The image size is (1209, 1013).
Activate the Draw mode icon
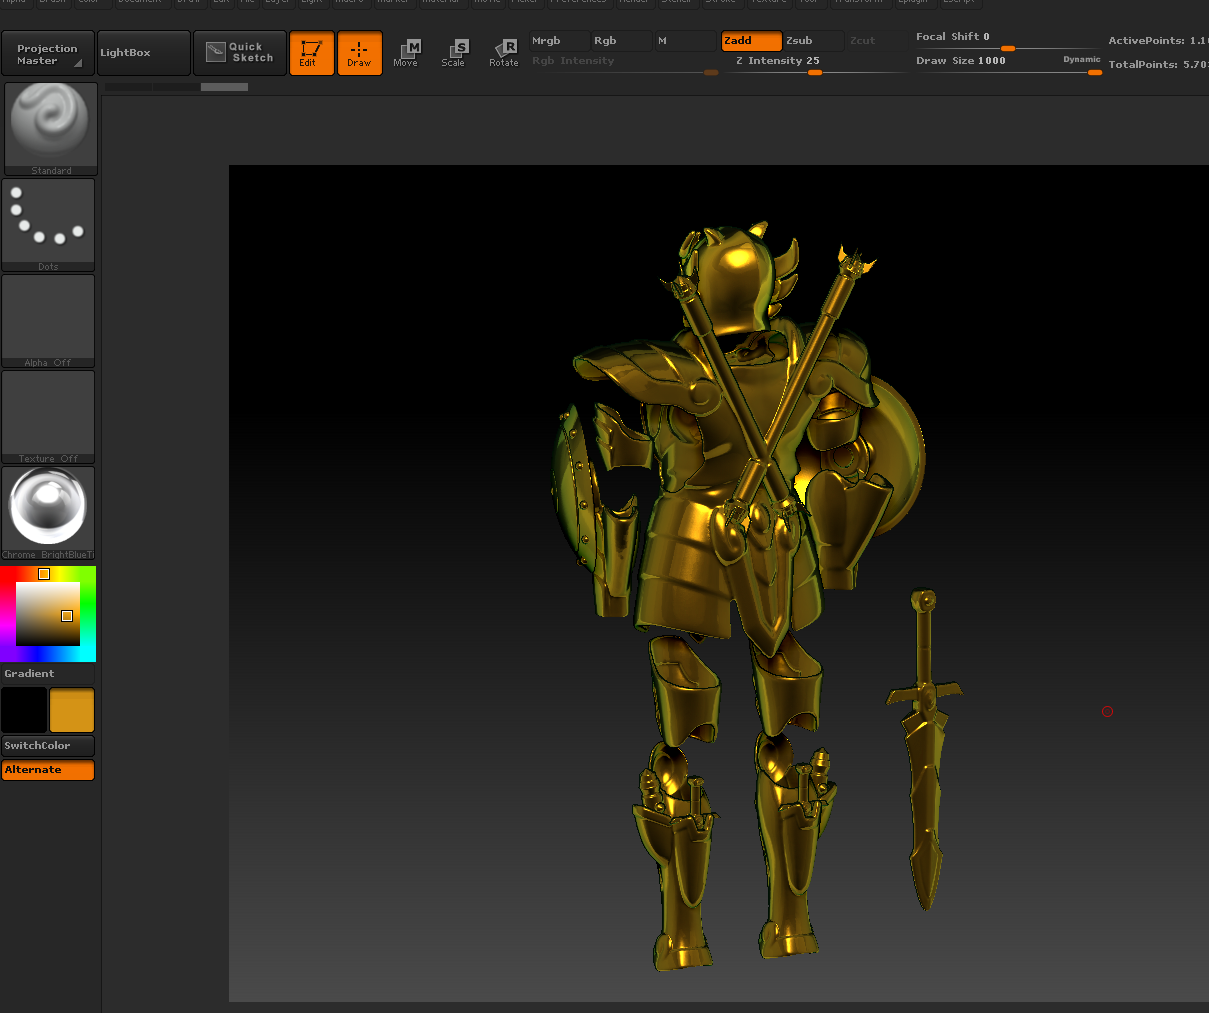pyautogui.click(x=359, y=53)
